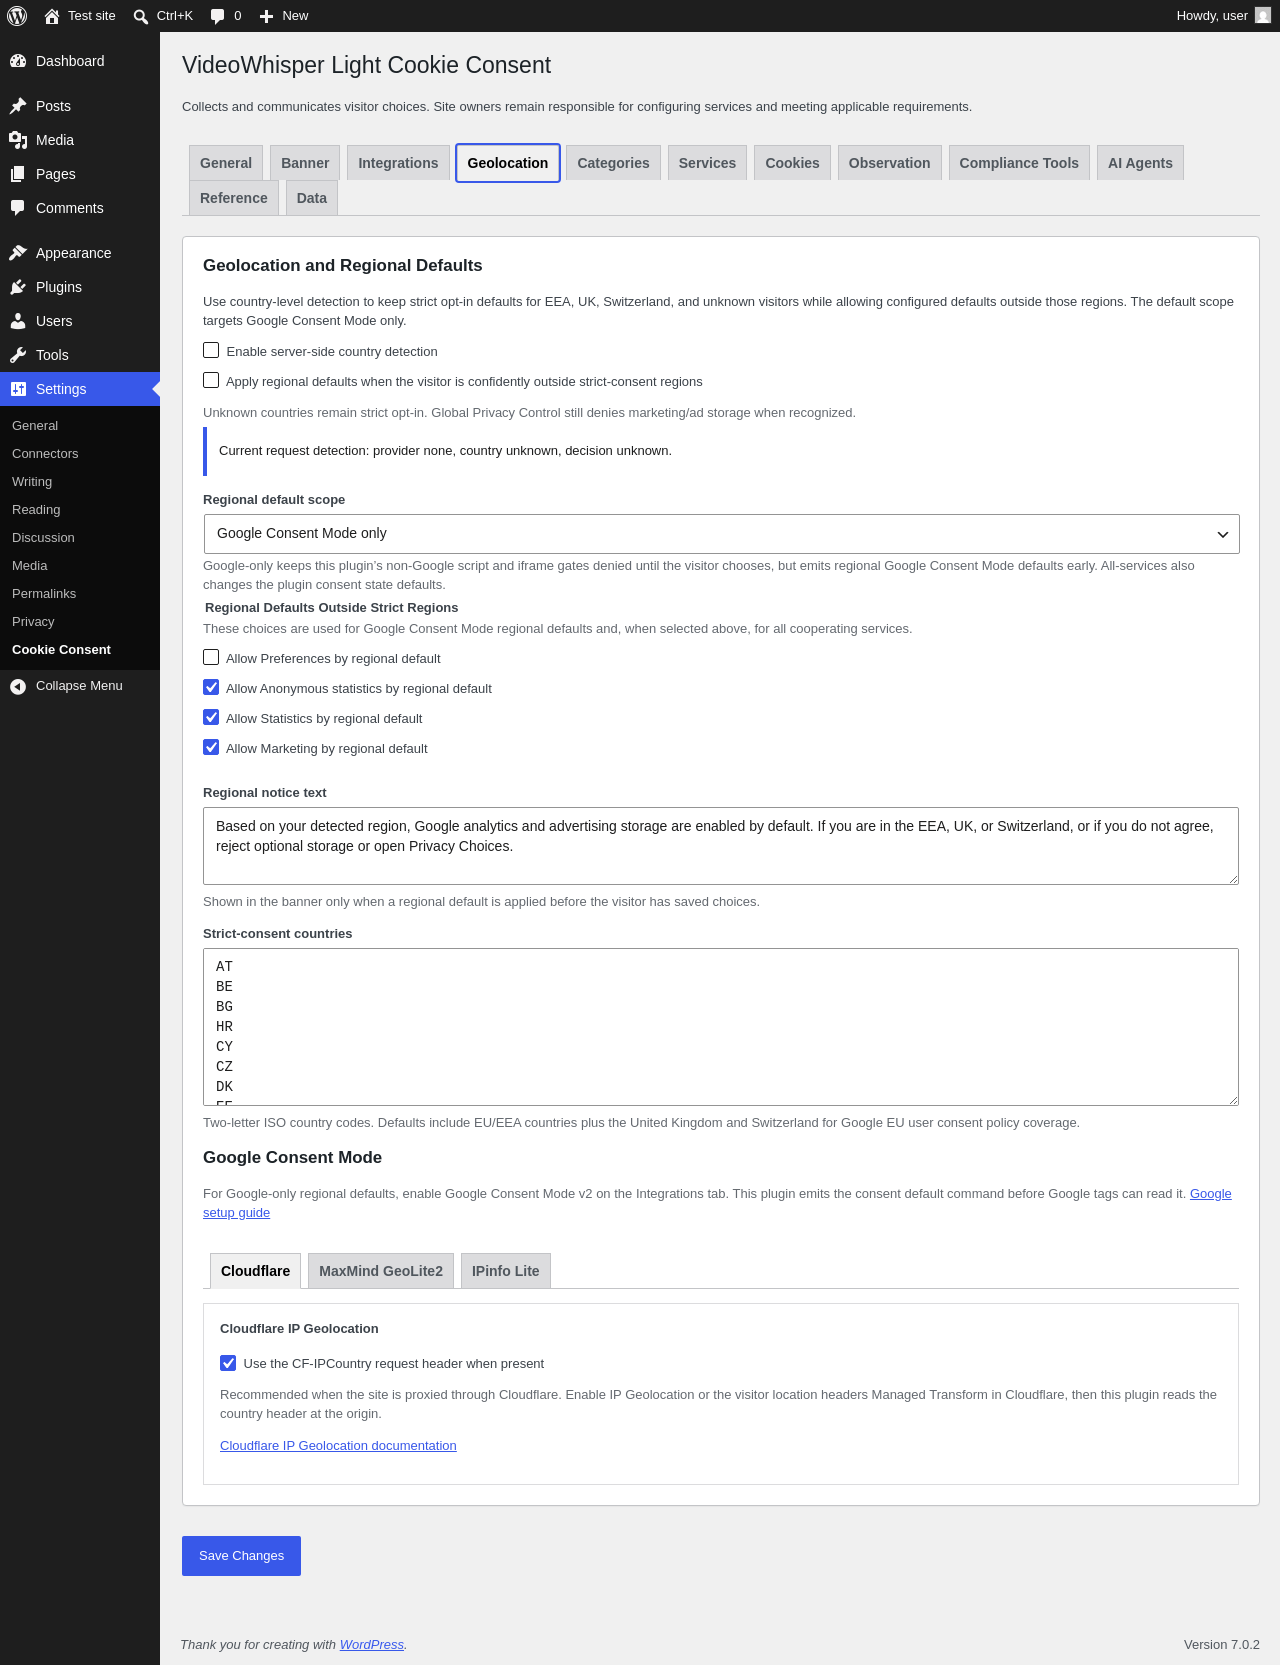Enable server-side country detection checkbox
This screenshot has height=1665, width=1280.
point(211,350)
